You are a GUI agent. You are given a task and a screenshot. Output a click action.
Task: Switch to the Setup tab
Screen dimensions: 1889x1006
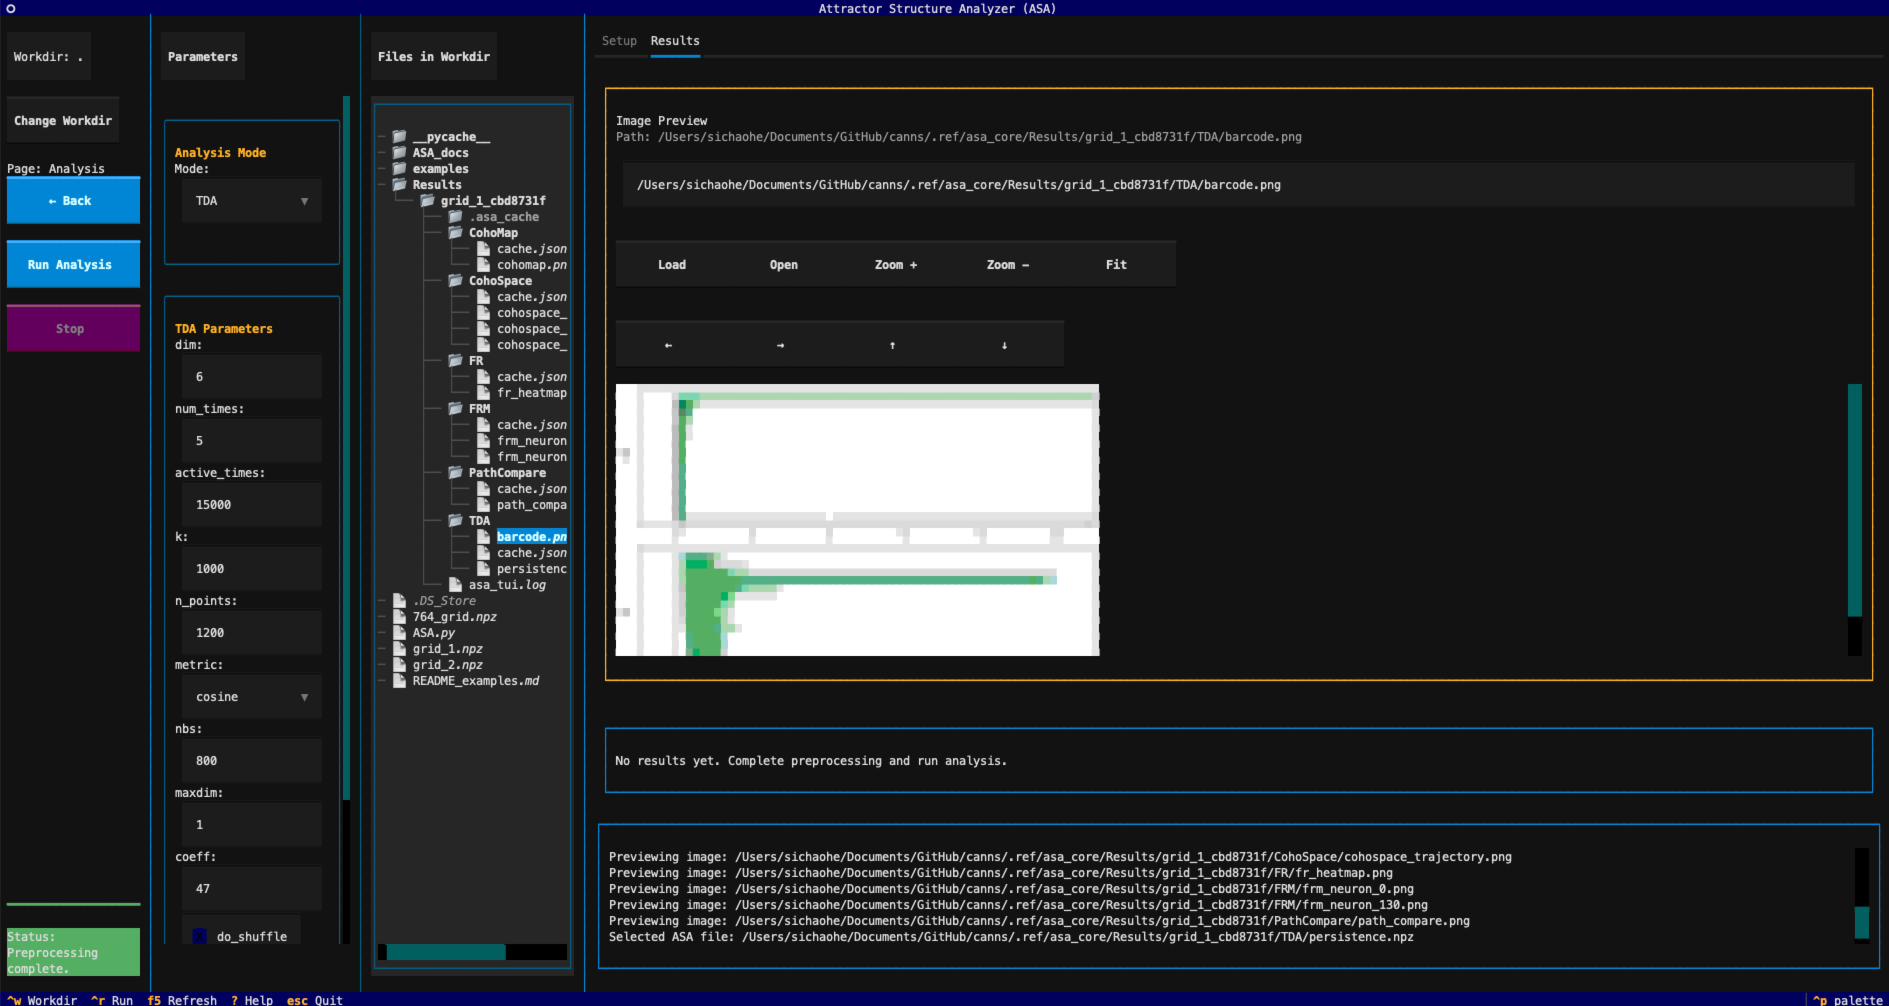tap(619, 41)
